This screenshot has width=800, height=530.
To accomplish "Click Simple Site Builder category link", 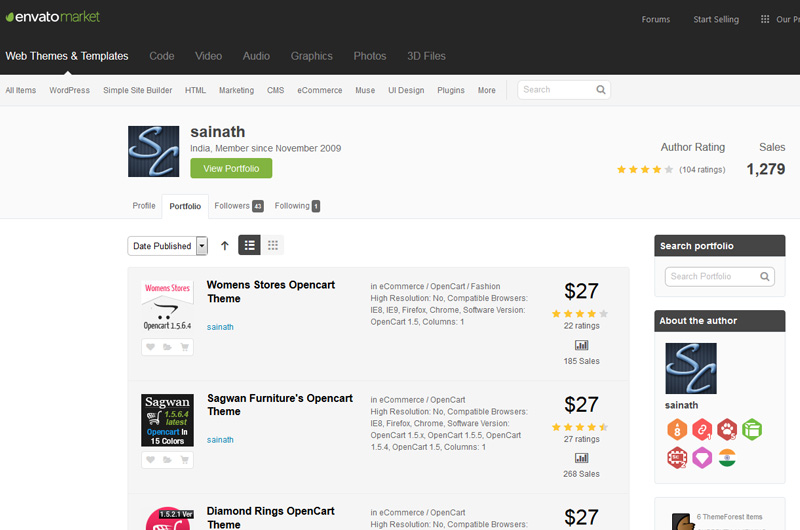I will 138,90.
